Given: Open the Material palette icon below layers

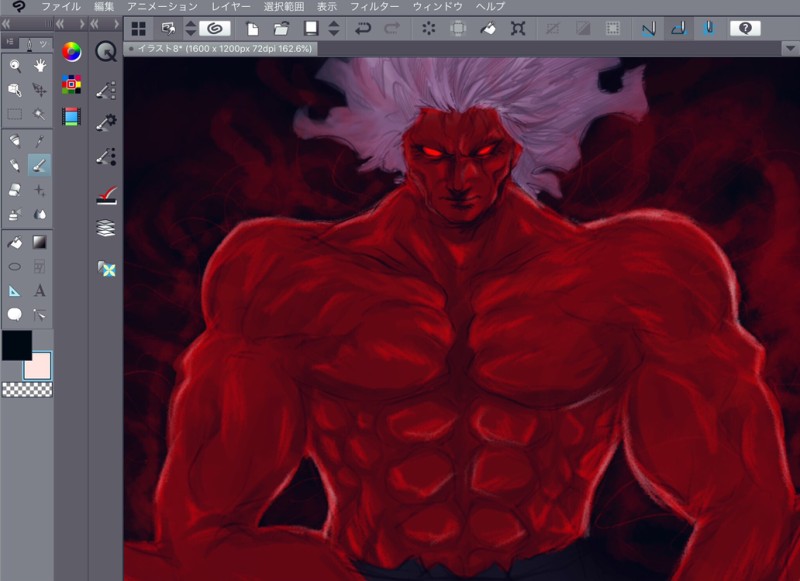Looking at the screenshot, I should [107, 268].
